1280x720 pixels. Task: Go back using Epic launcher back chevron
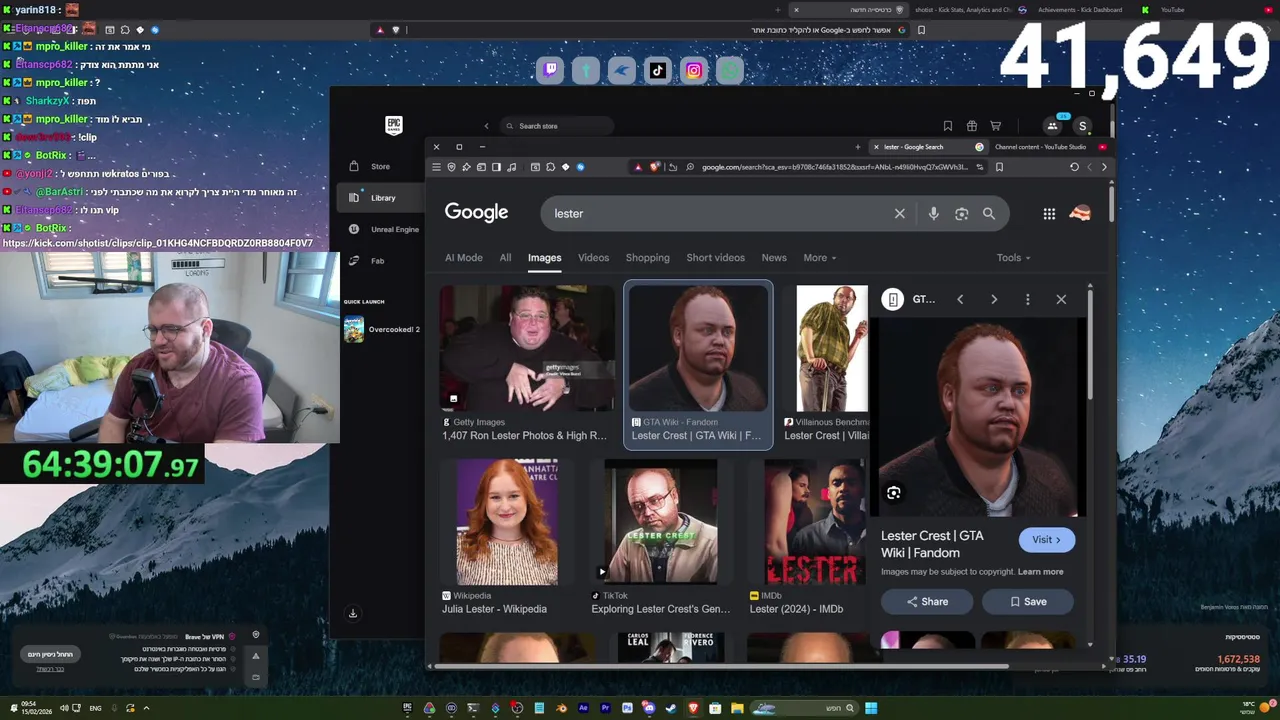[487, 126]
